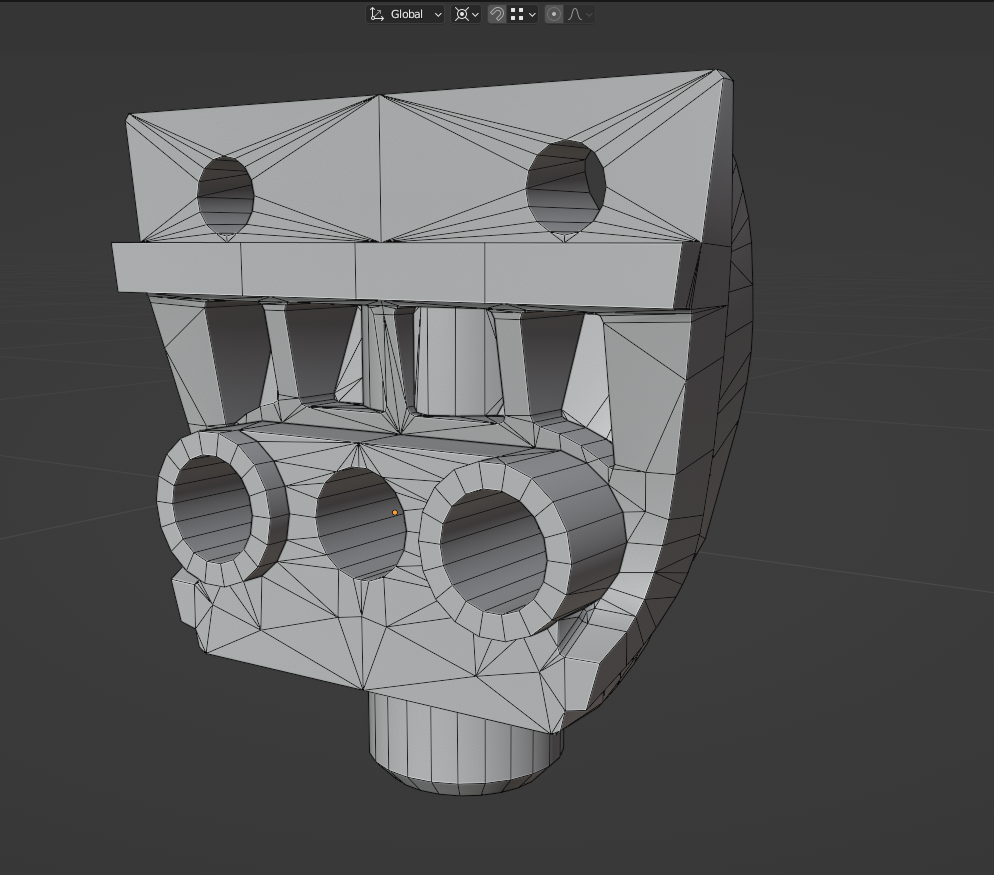Toggle the snap magnet button
The width and height of the screenshot is (994, 875).
click(x=497, y=14)
